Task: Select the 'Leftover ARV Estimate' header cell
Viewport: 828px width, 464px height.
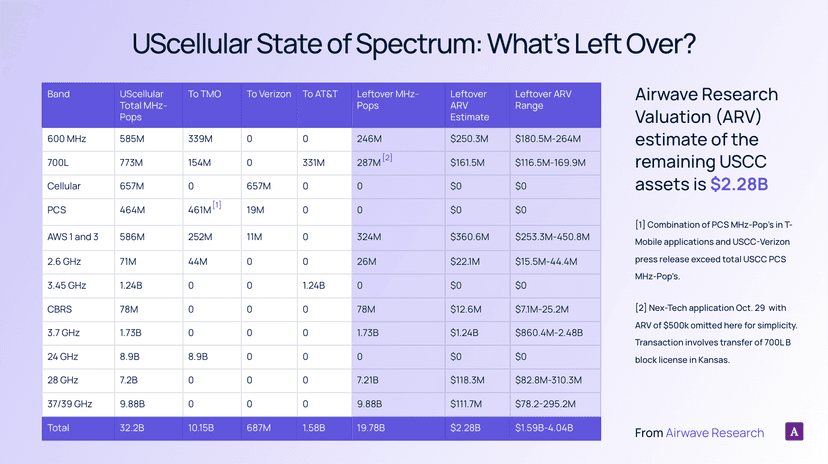Action: click(x=469, y=105)
